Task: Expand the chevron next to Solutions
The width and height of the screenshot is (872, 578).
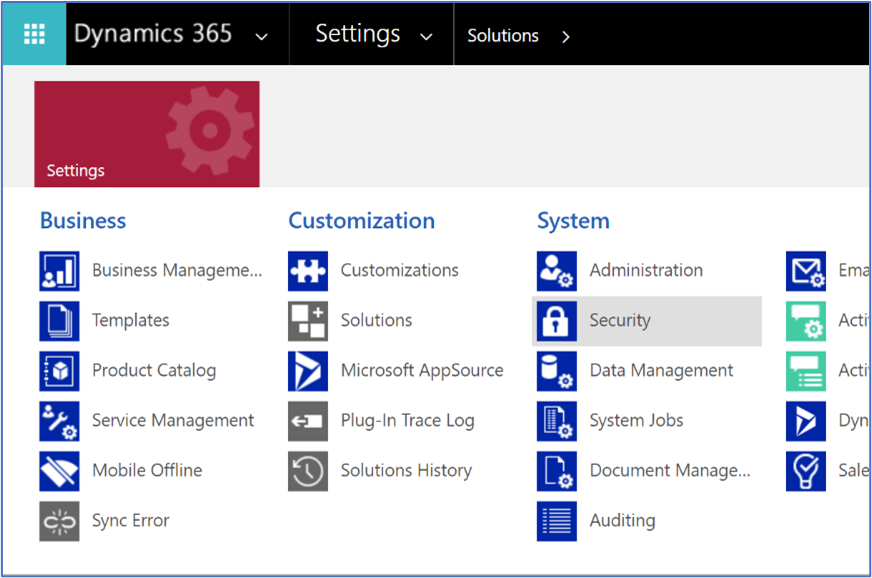Action: tap(566, 37)
